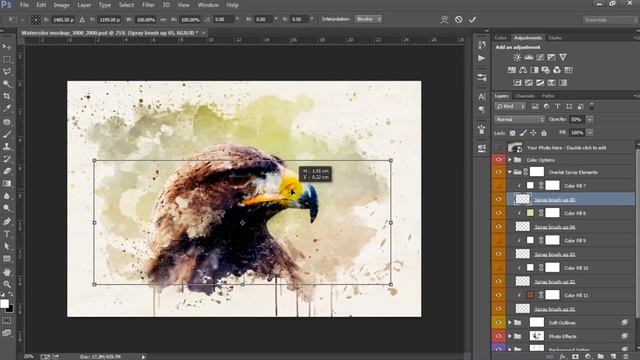Toggle visibility of Overlat Spray Elements group

[498, 172]
